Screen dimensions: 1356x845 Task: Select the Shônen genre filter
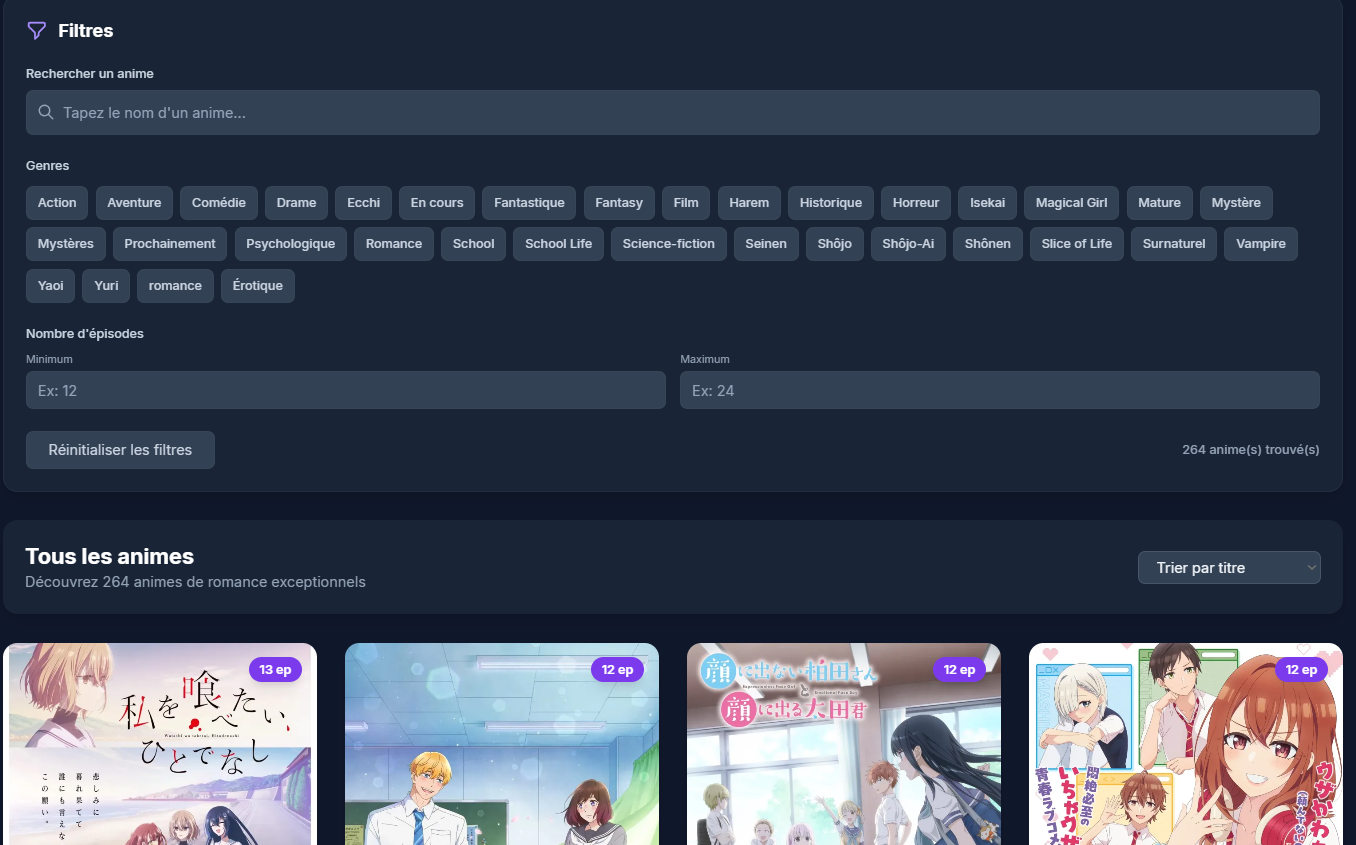[987, 244]
